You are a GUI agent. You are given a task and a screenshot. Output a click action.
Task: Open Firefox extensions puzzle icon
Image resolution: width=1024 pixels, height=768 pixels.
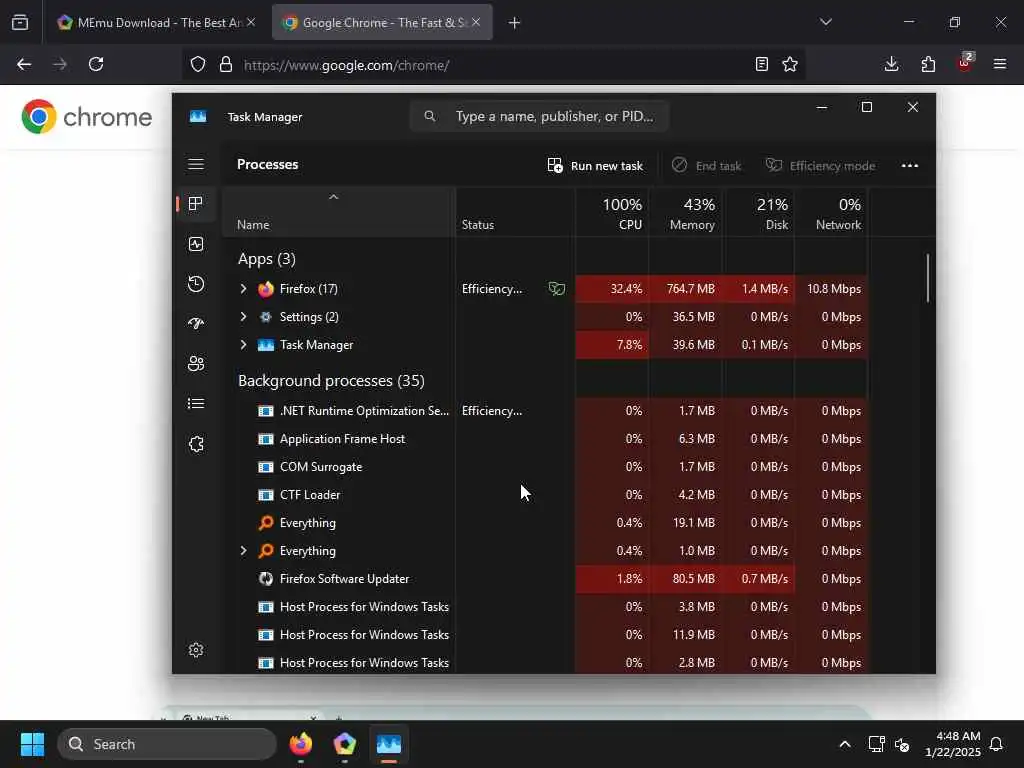coord(928,64)
